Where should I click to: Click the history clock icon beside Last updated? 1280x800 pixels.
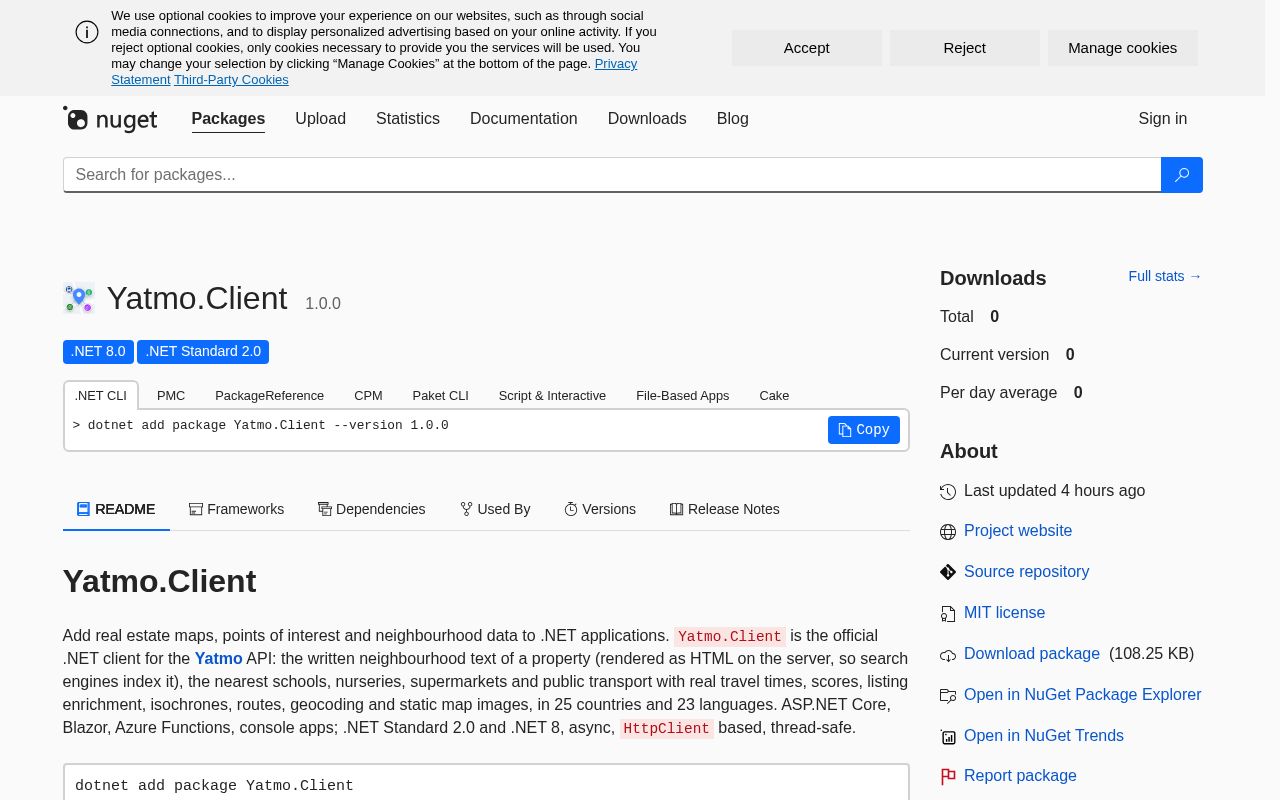pos(948,492)
